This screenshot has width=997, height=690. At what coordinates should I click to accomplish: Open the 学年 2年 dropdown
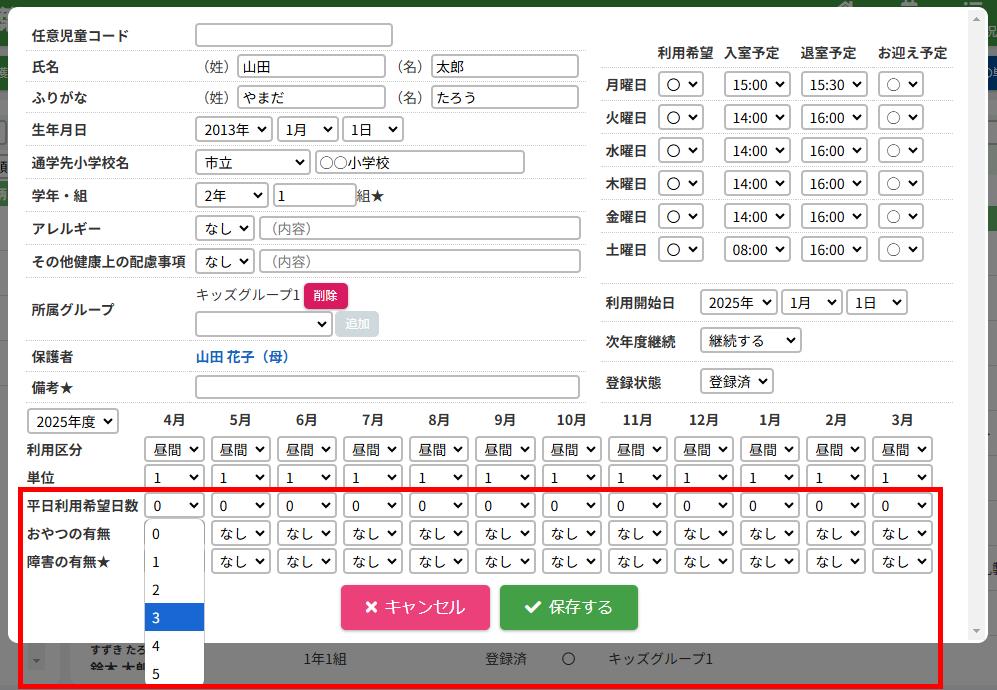pyautogui.click(x=231, y=195)
